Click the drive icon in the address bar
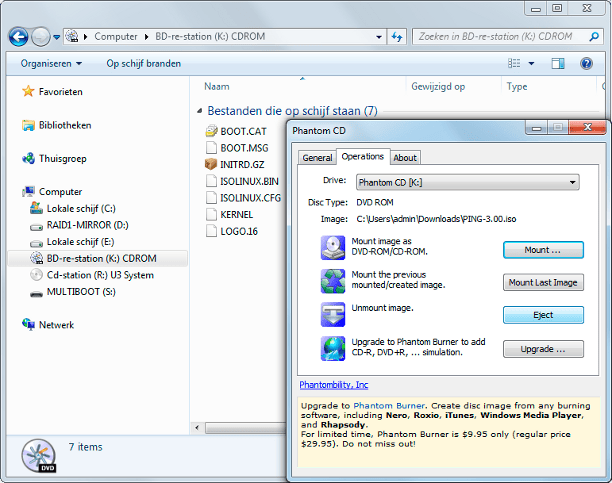This screenshot has height=483, width=612. point(72,36)
